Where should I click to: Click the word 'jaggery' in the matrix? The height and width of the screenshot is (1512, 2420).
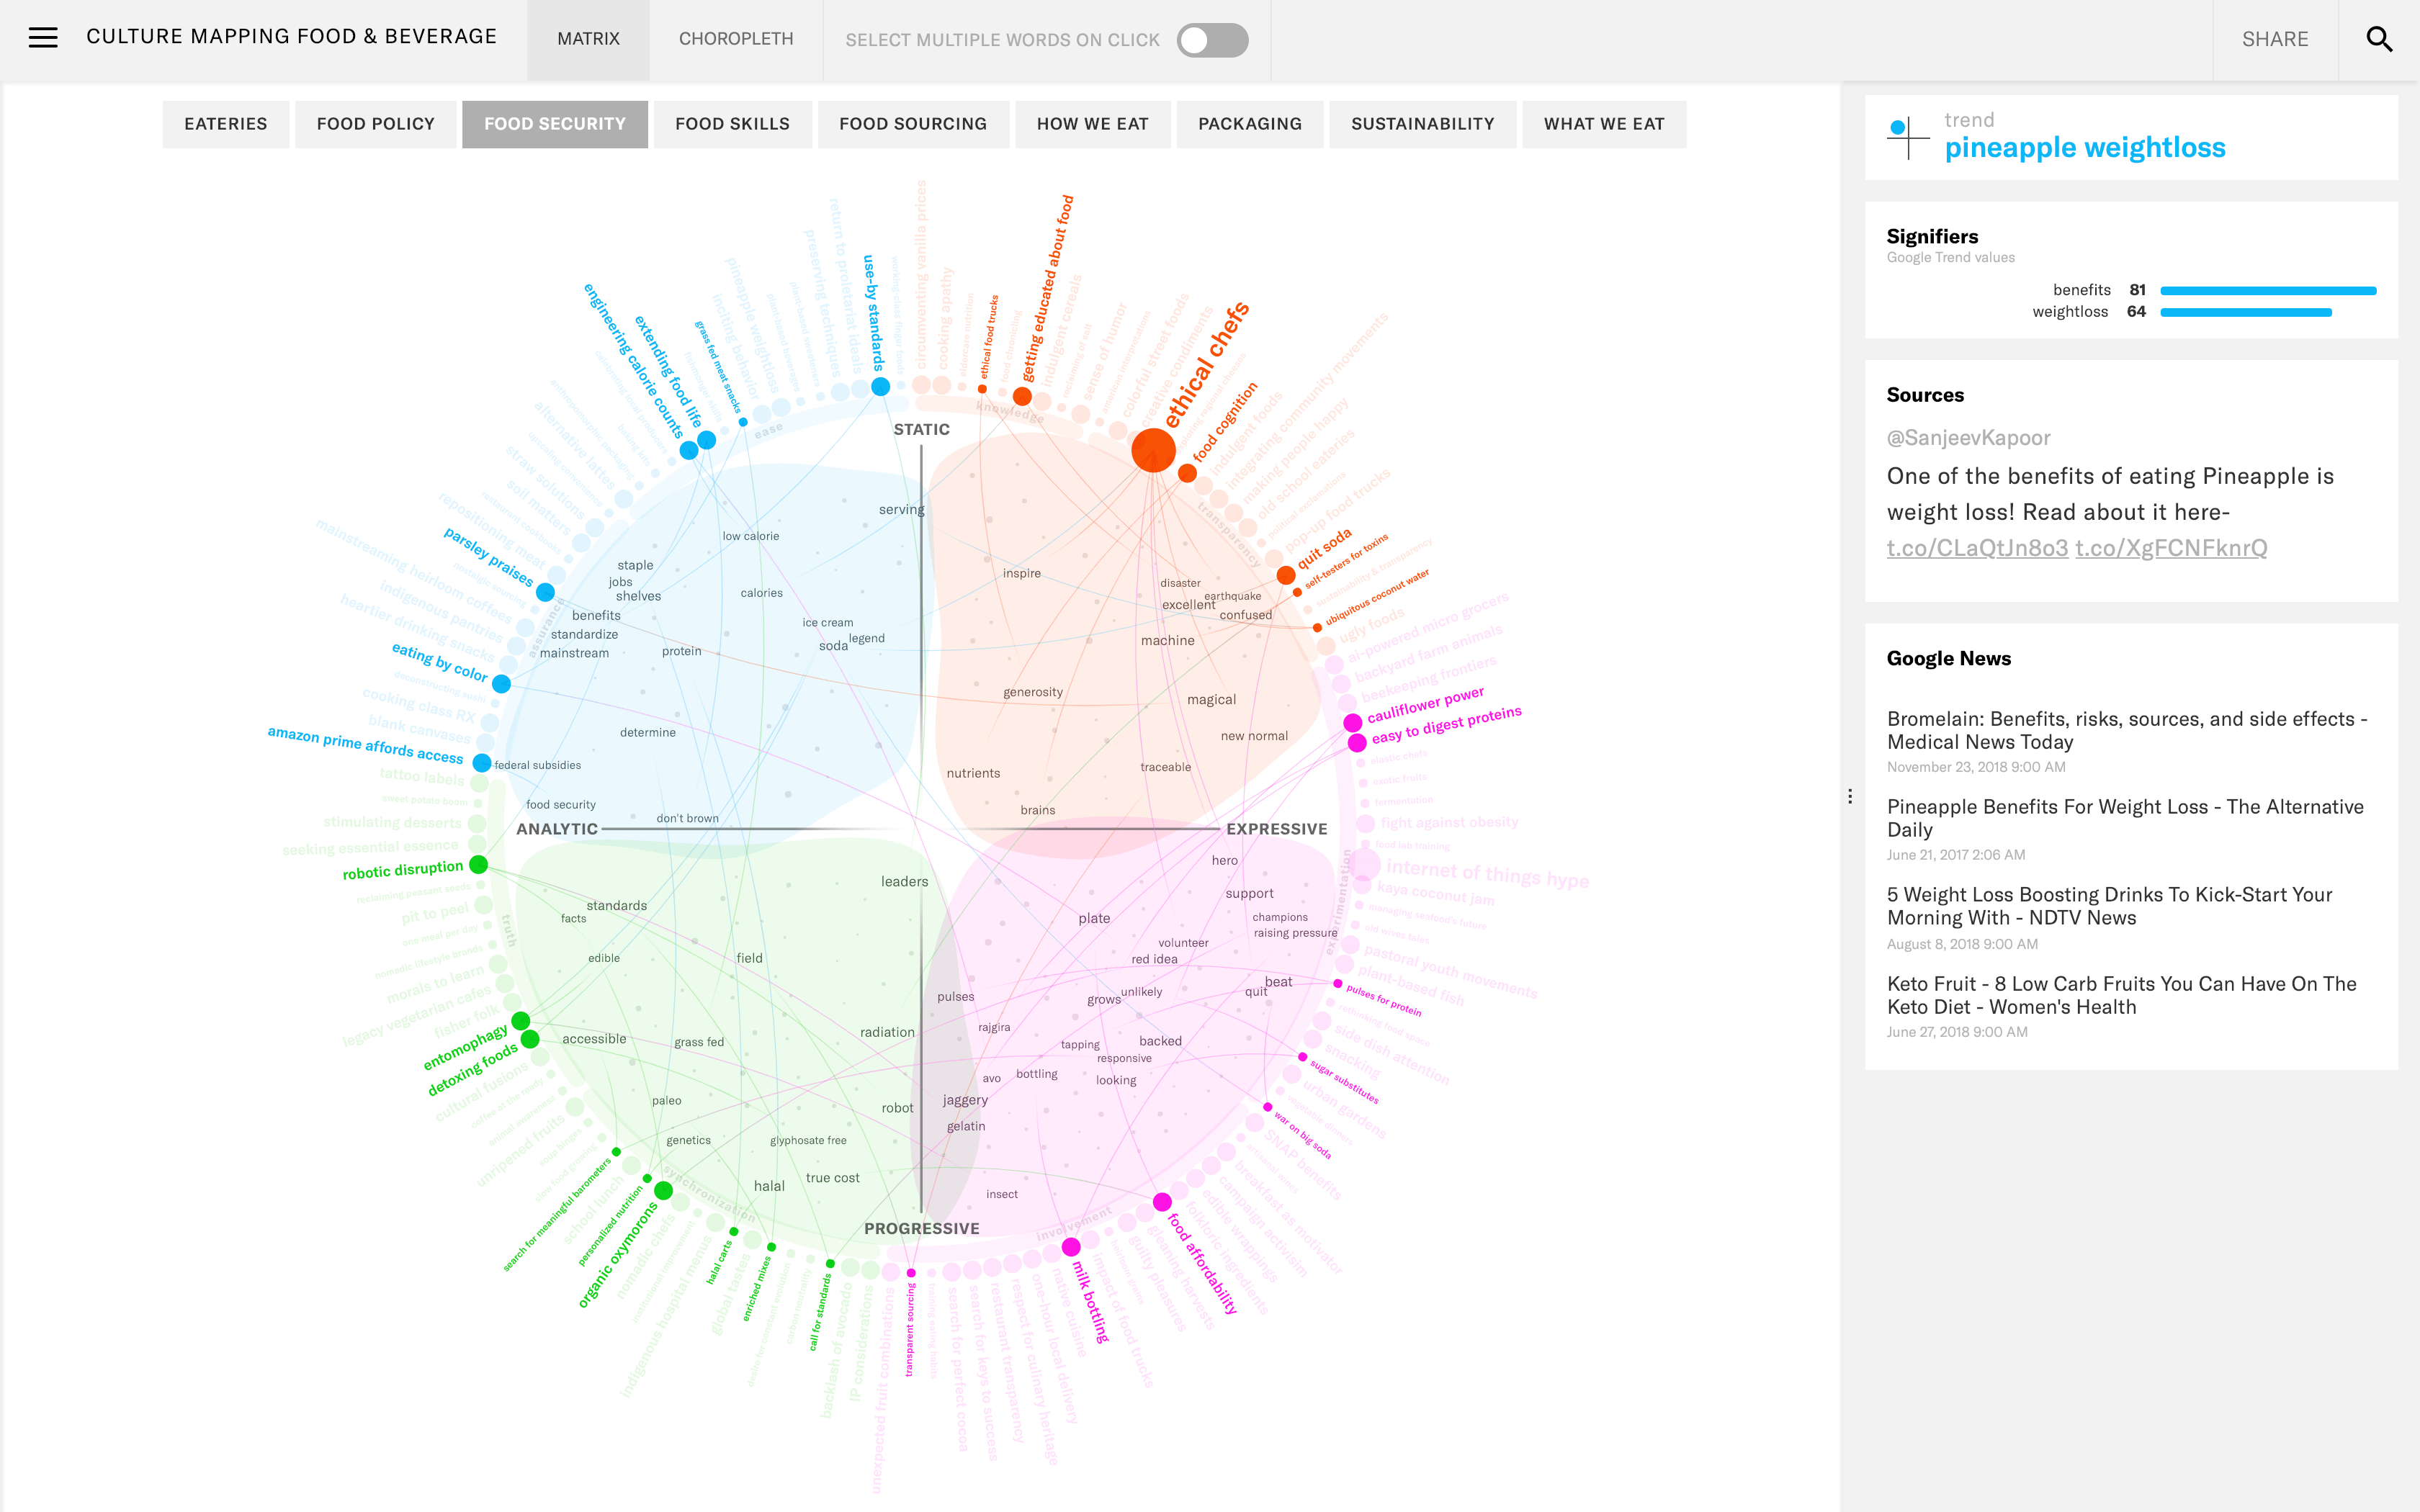click(x=965, y=1100)
